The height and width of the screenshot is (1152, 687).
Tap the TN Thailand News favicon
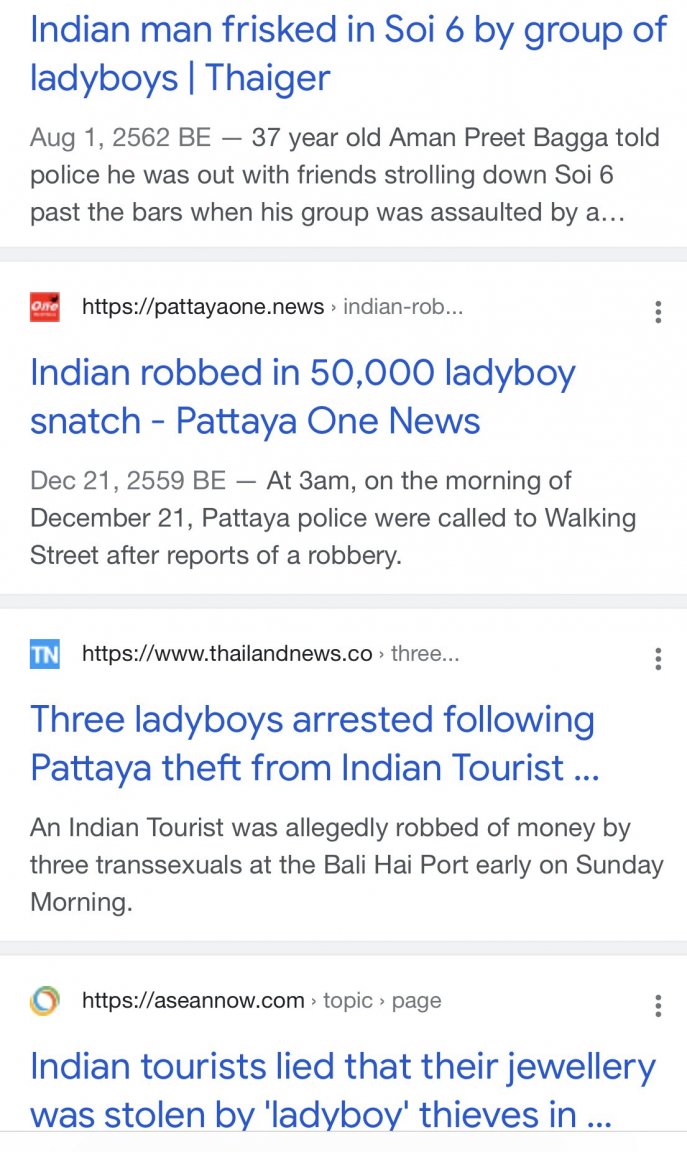[45, 654]
